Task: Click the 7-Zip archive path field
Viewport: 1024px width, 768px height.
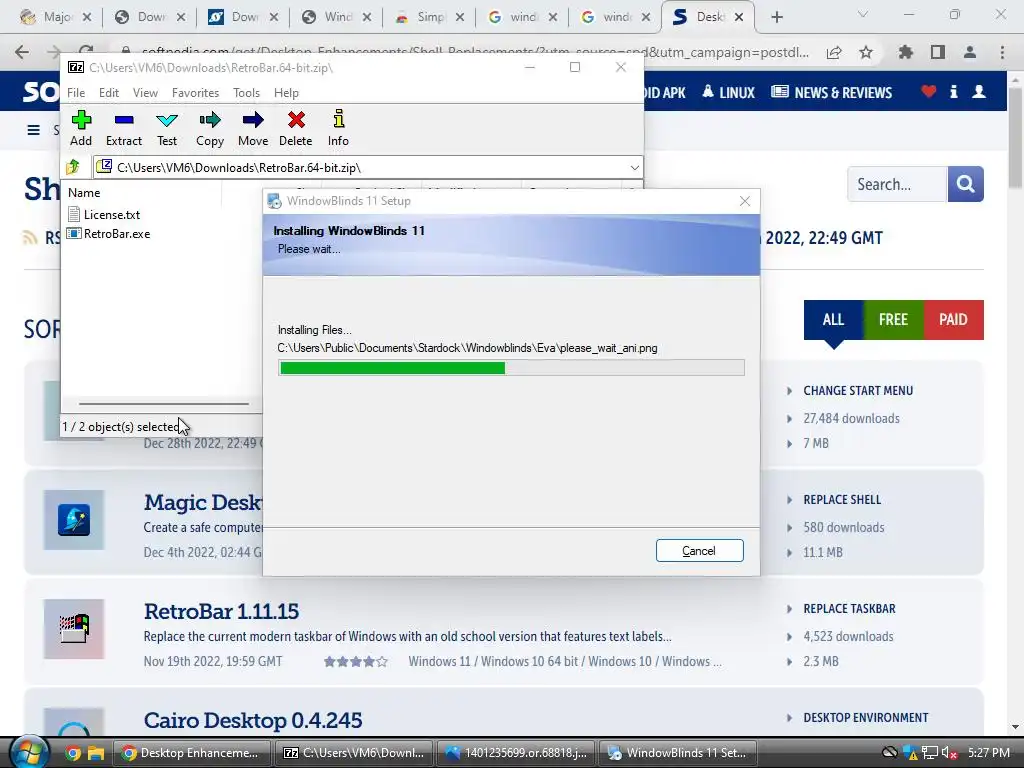Action: coord(368,168)
